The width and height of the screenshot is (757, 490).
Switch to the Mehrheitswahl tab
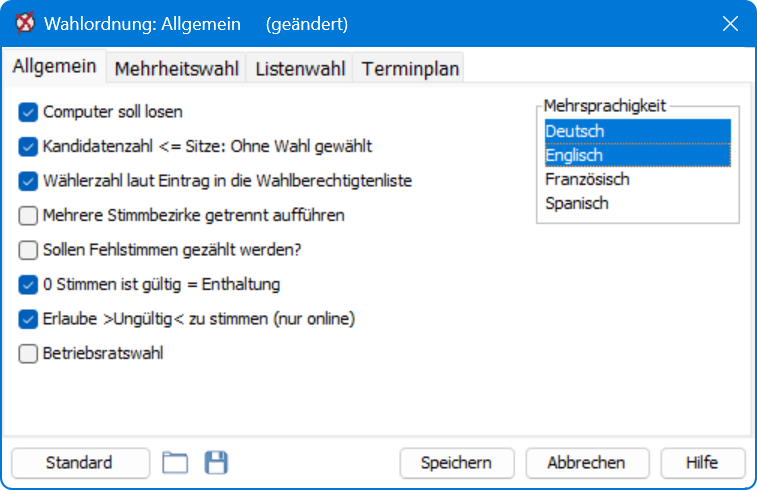point(177,69)
